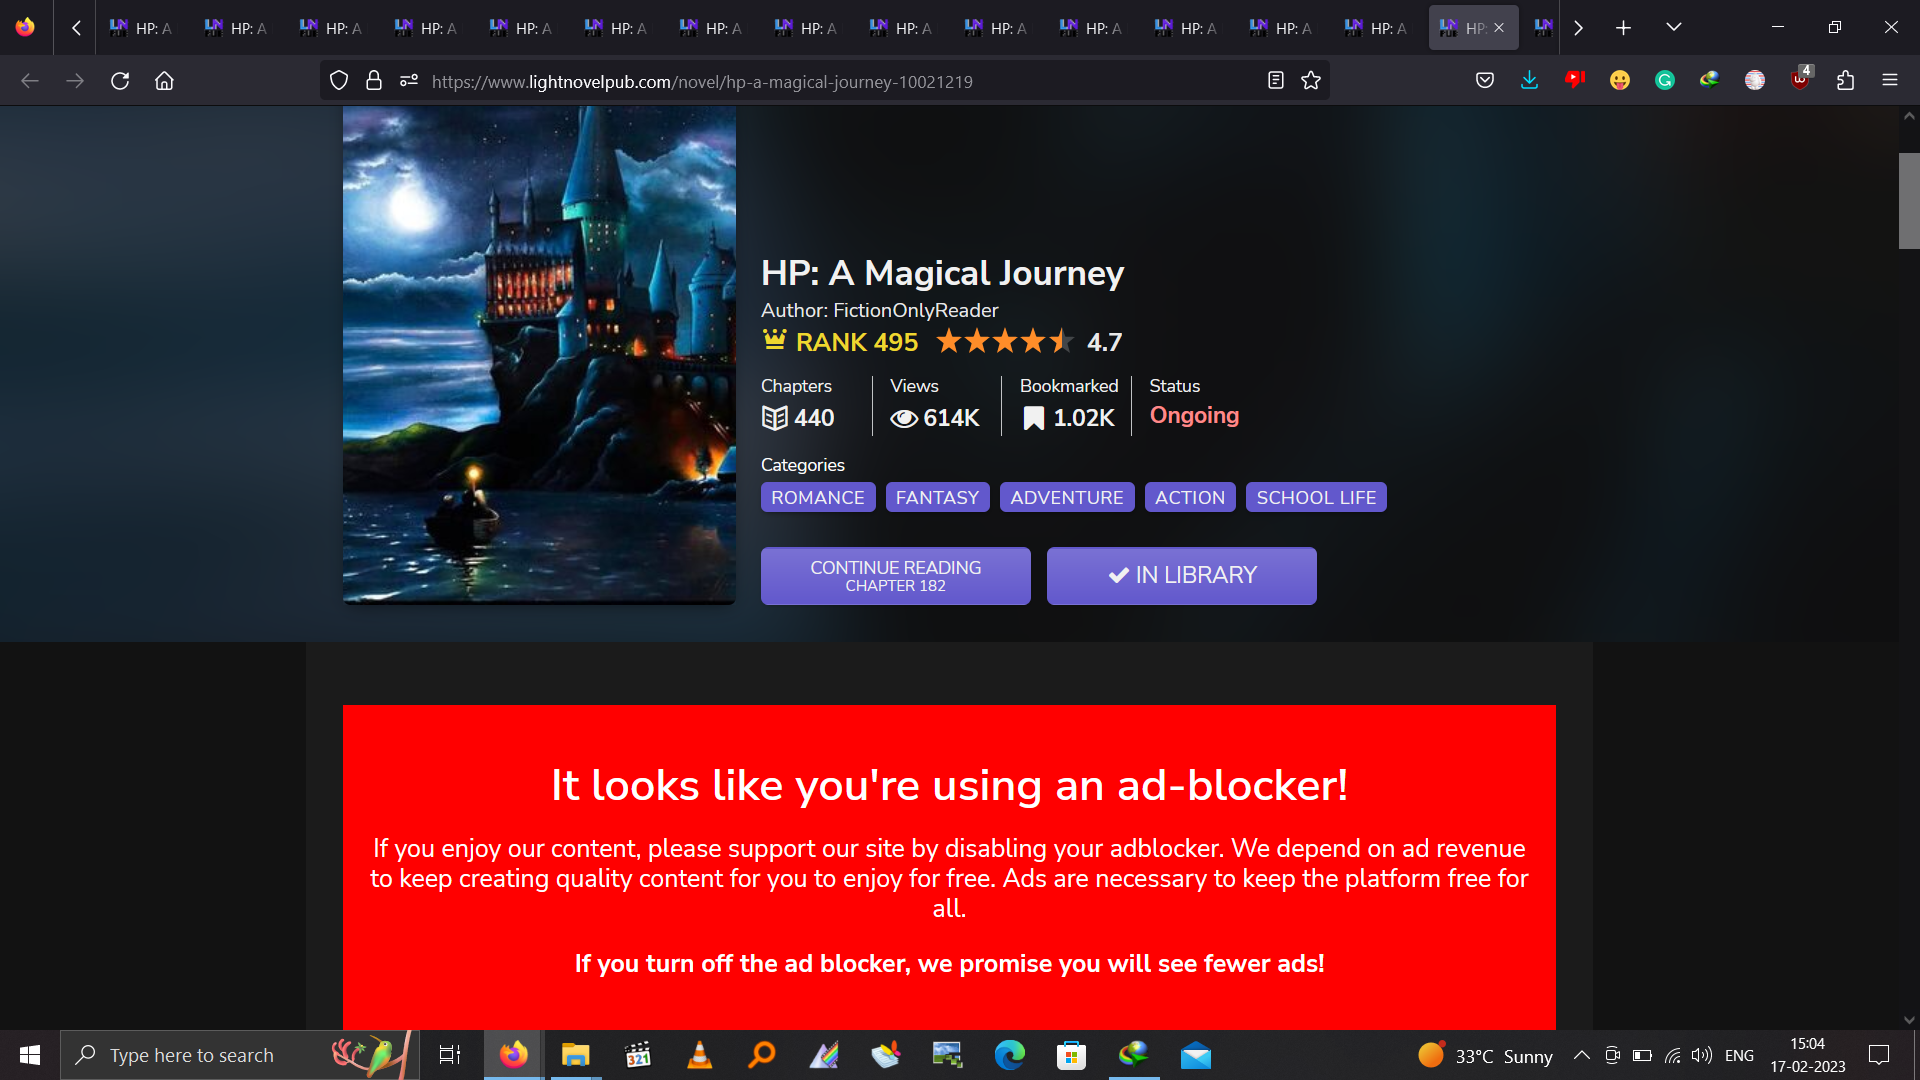Click the five-star rating bar

coord(1004,342)
